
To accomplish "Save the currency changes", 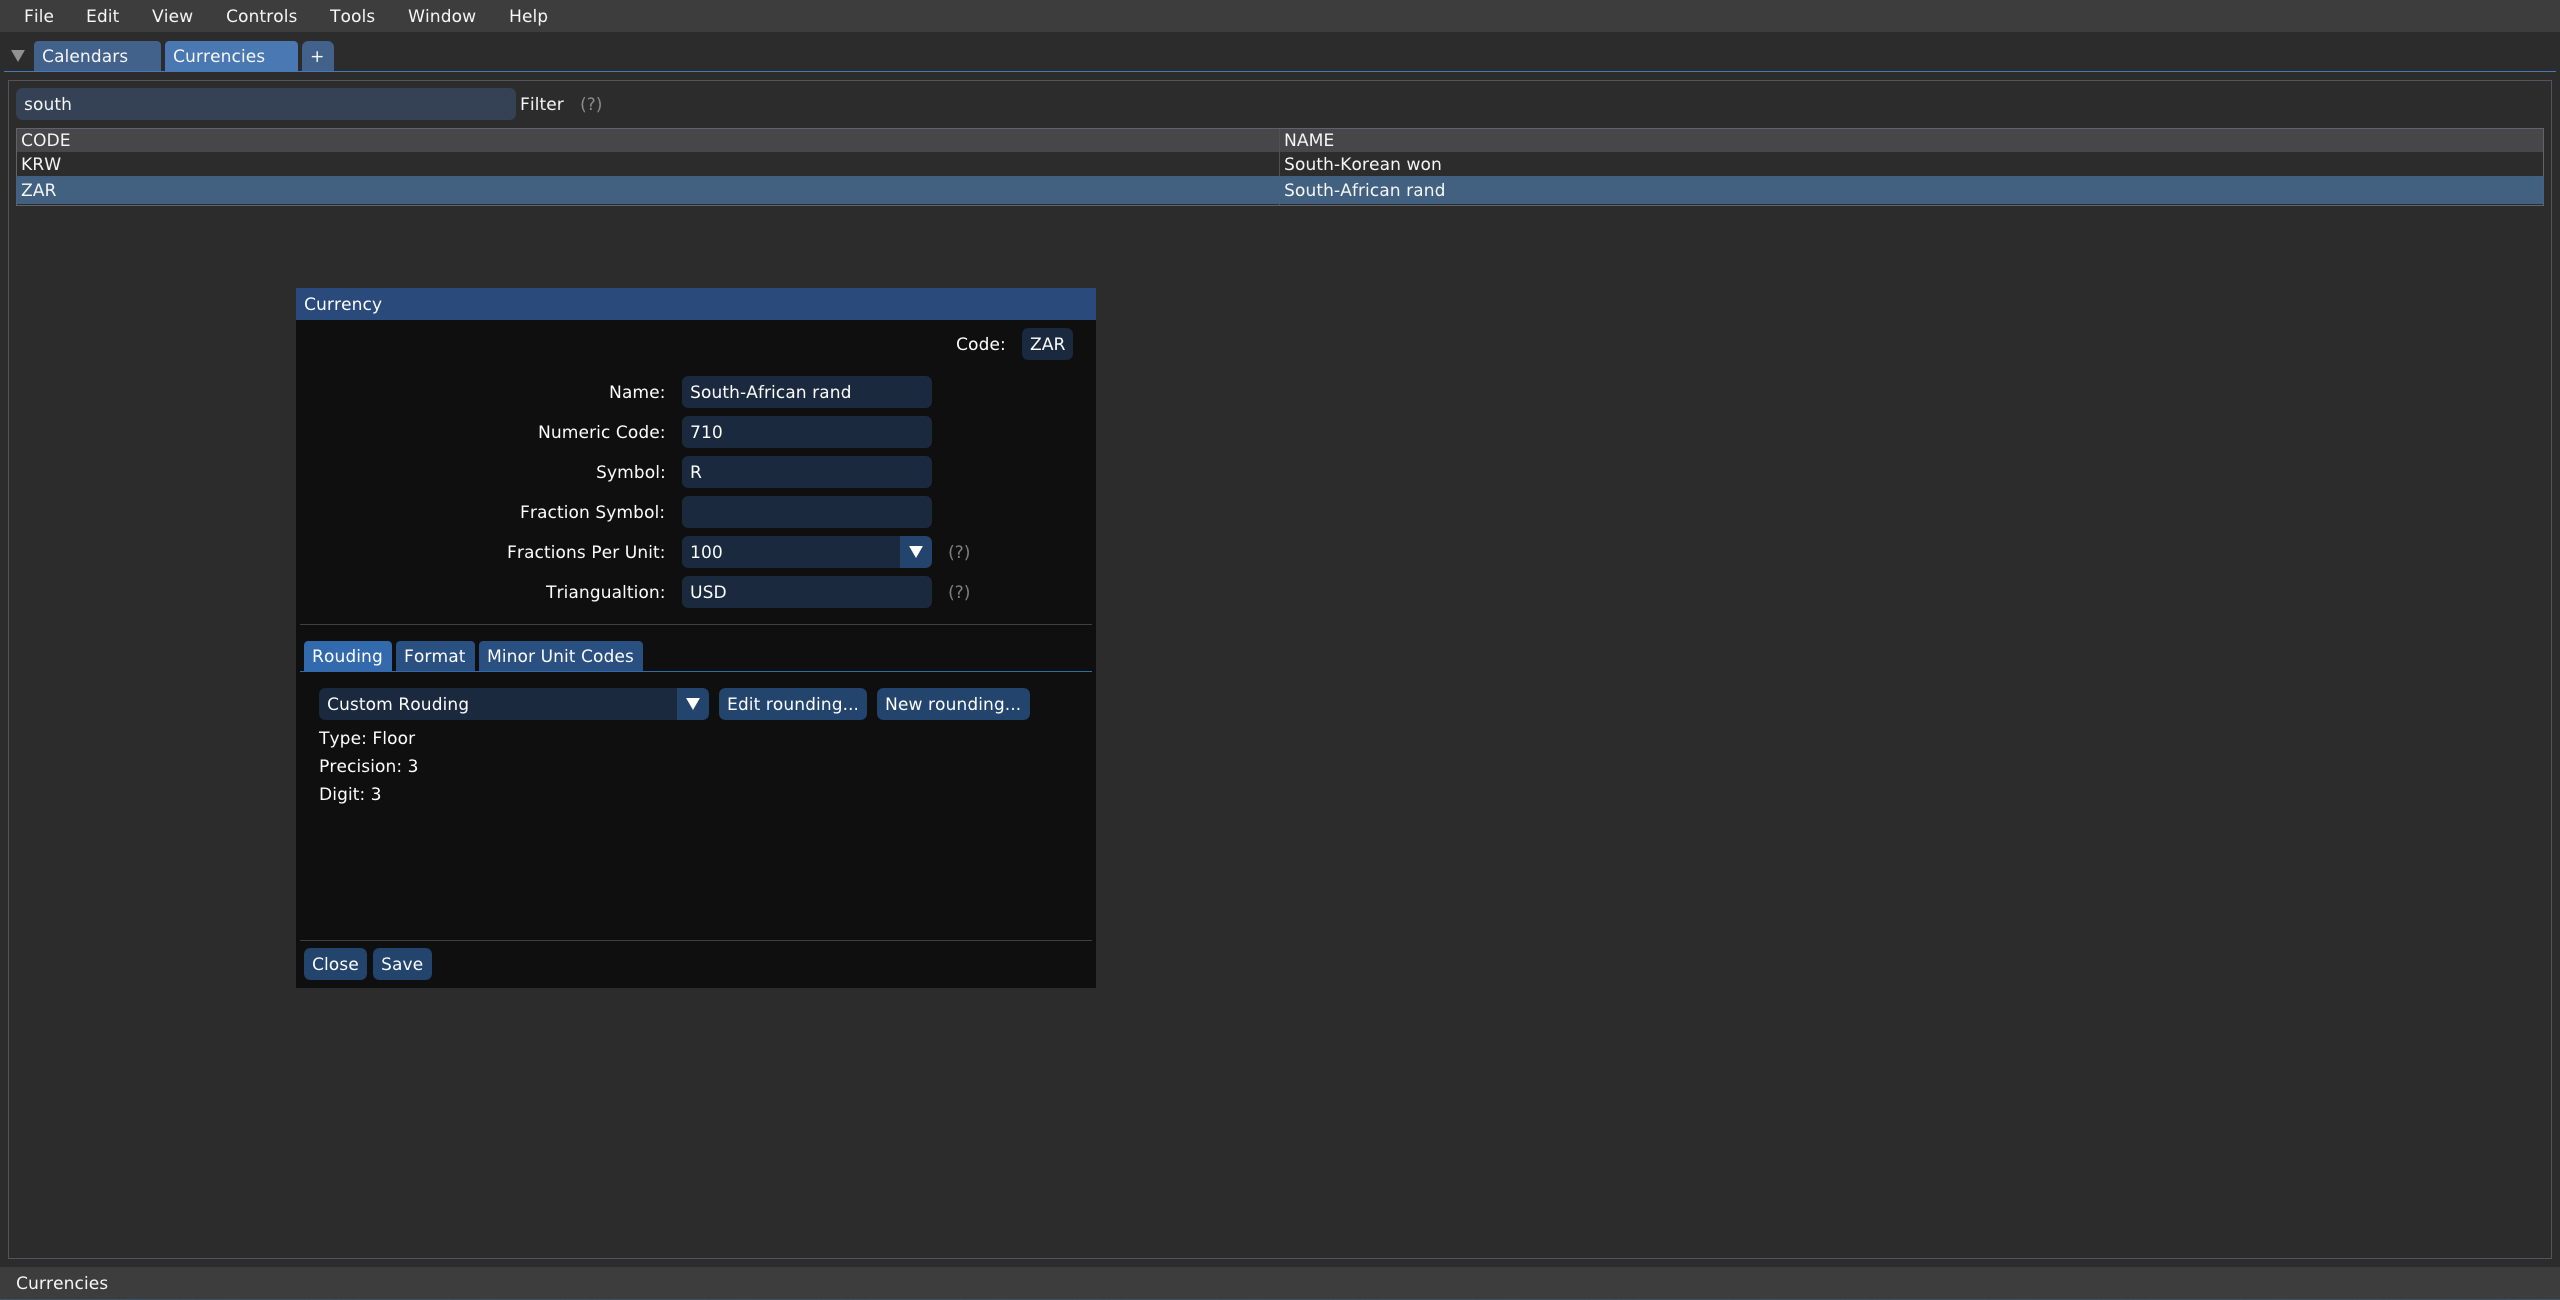I will click(402, 964).
